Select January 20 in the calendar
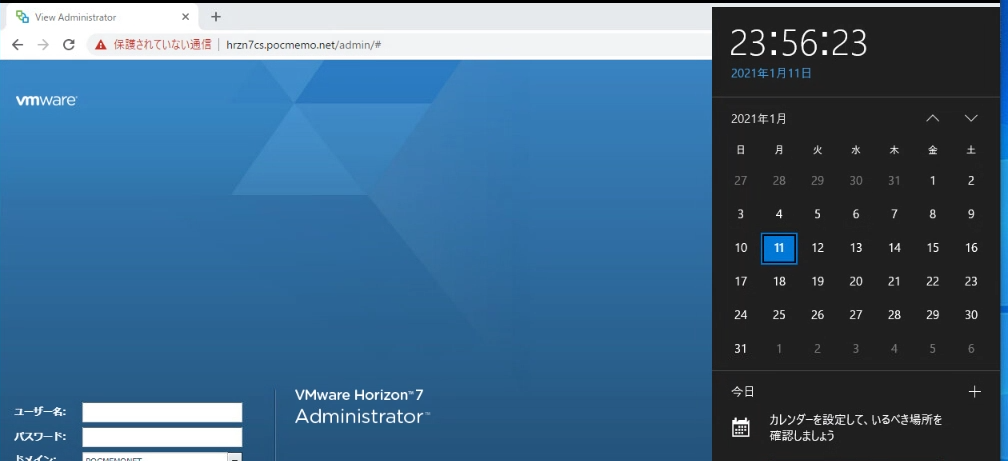Screen dimensions: 1008x461 pos(856,282)
